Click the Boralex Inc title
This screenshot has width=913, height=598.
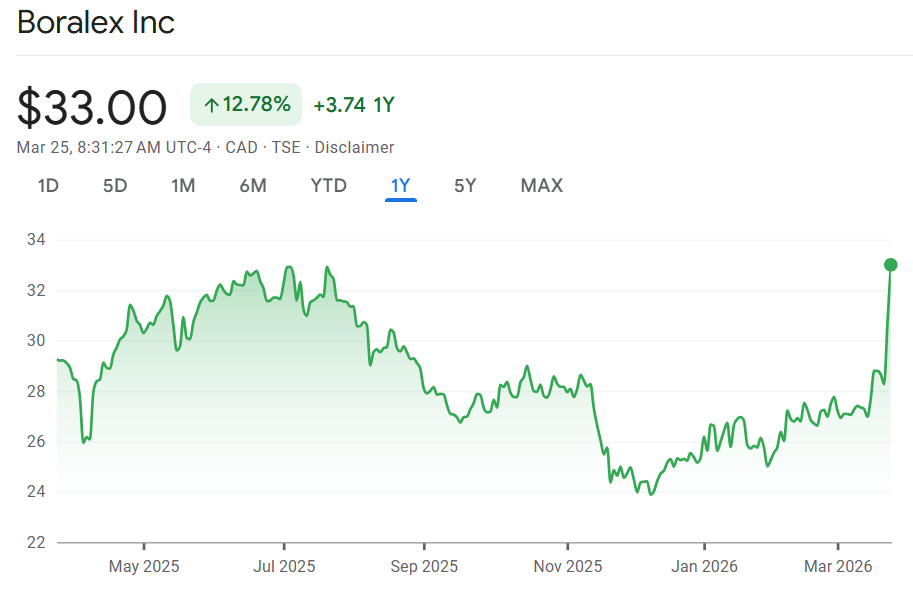coord(96,23)
